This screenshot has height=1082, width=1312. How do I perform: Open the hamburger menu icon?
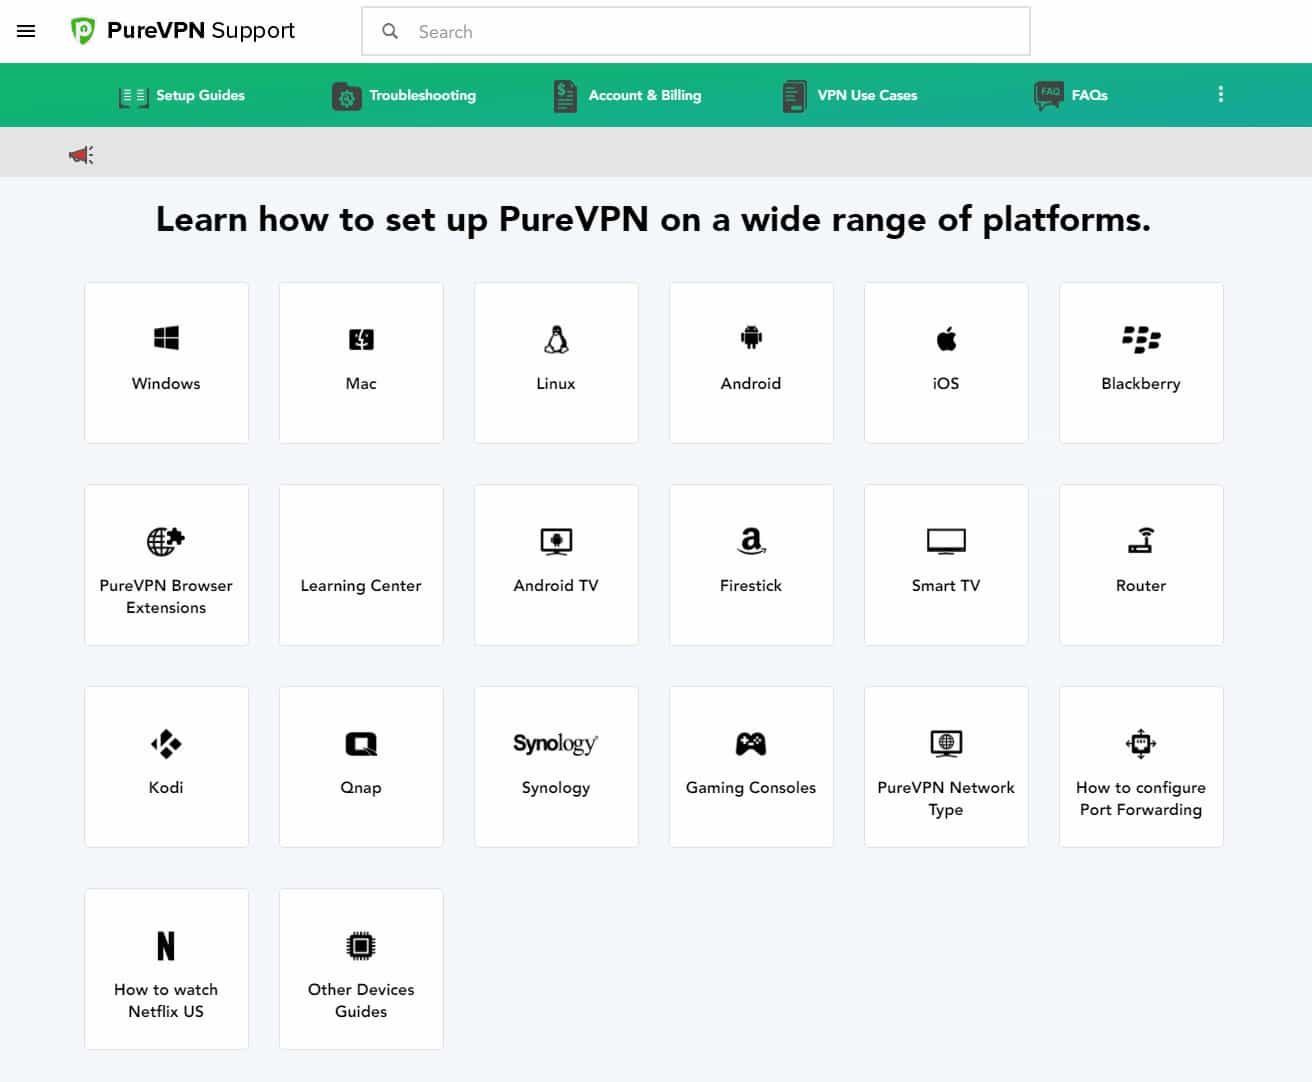click(26, 31)
